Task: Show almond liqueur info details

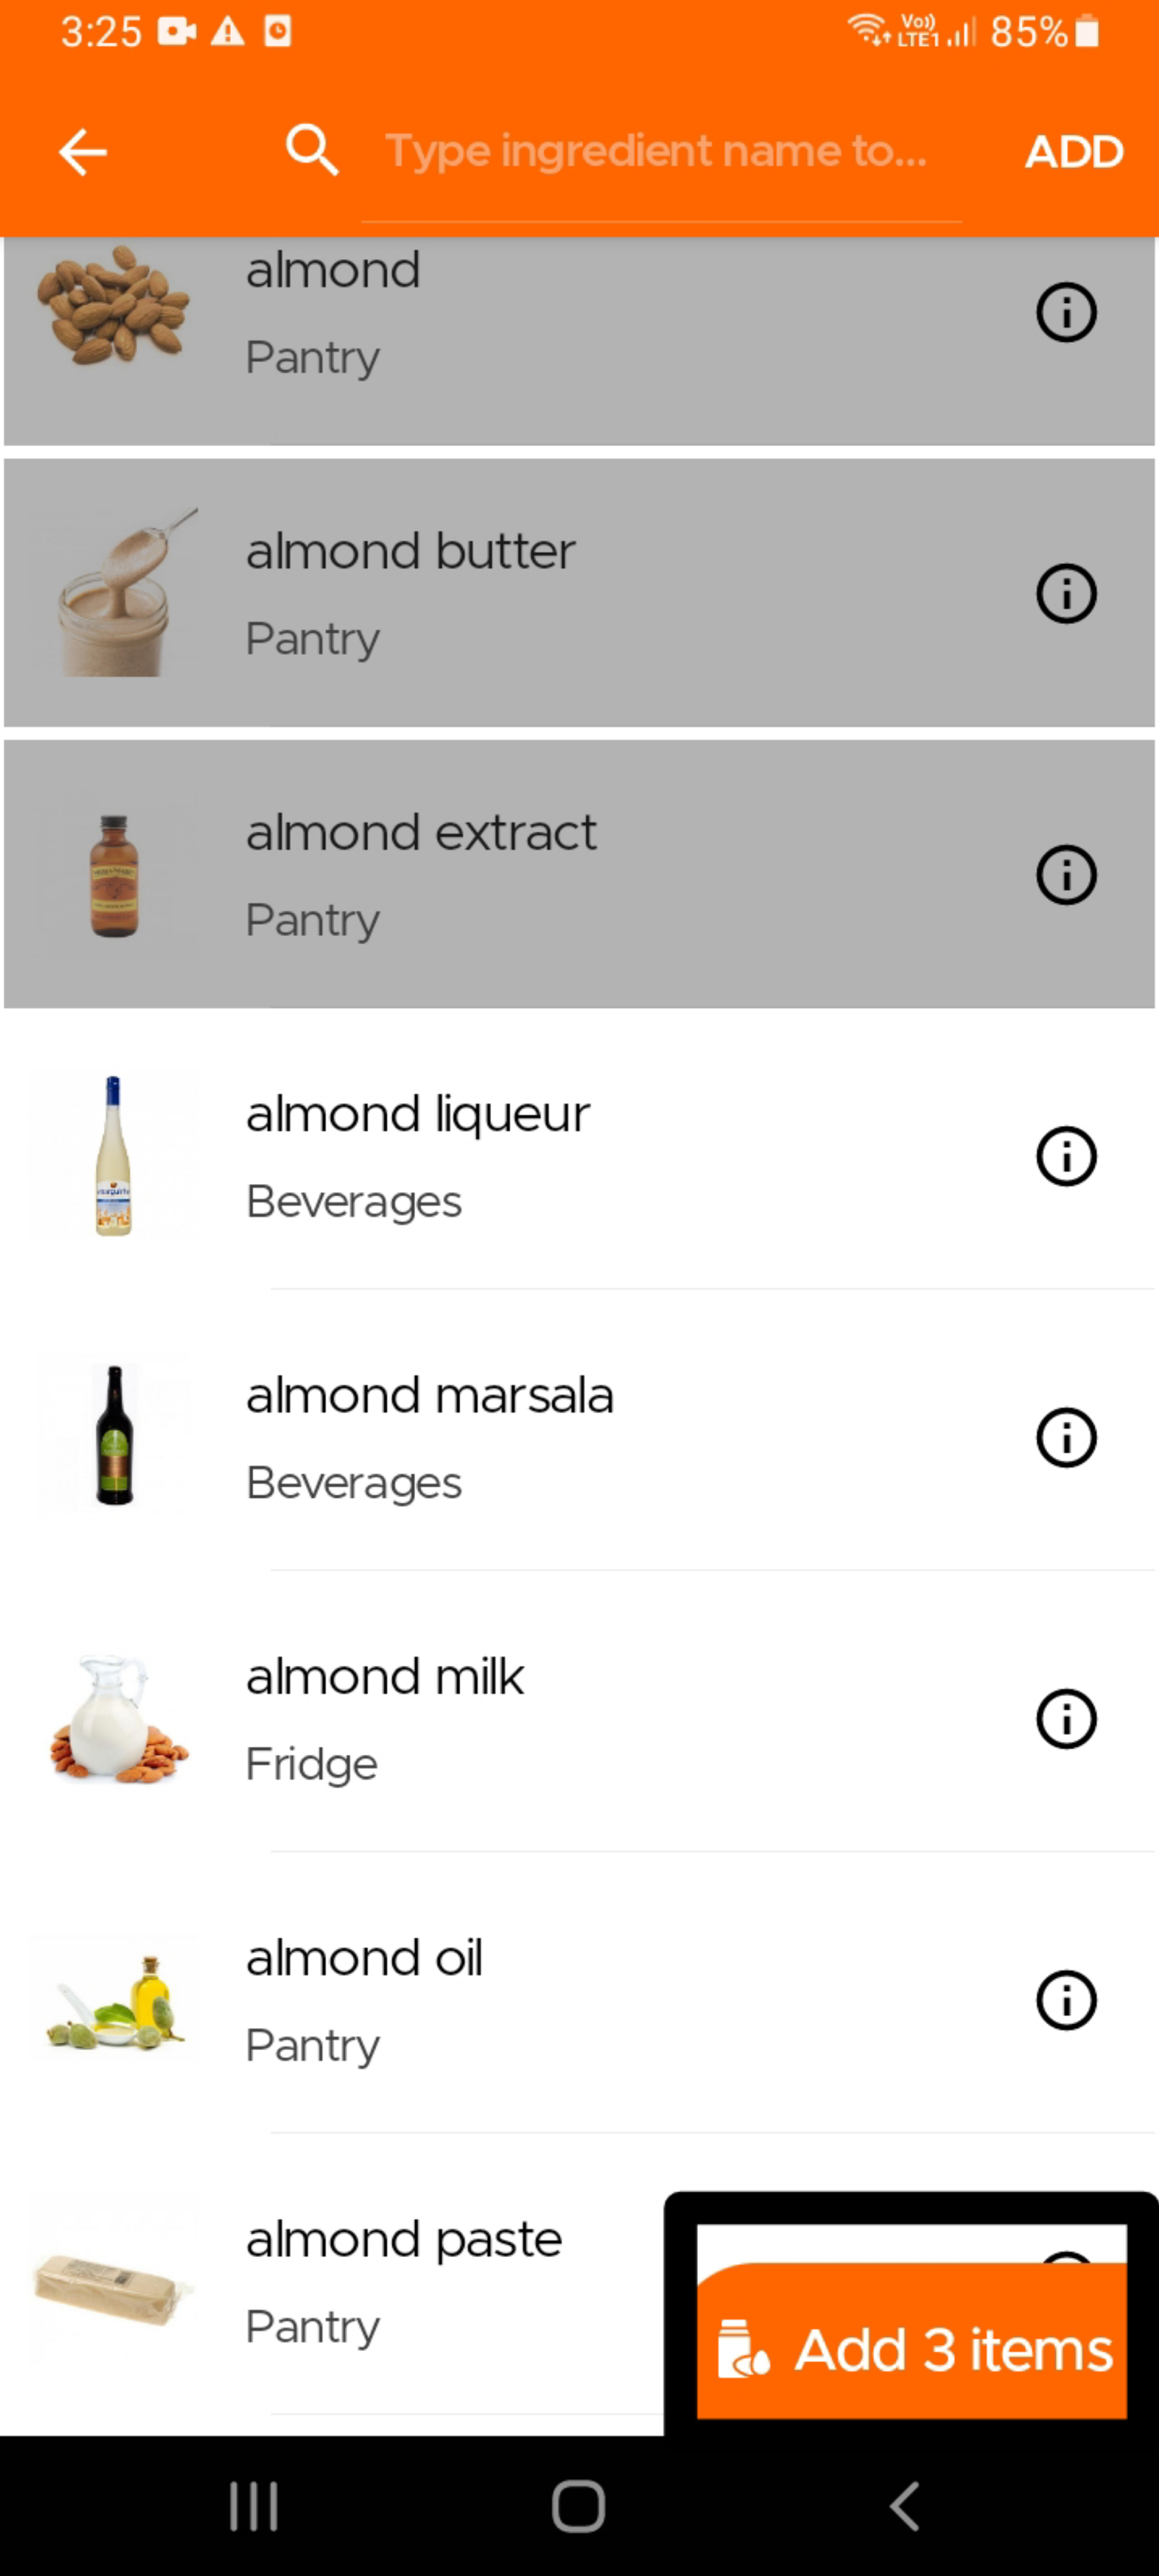Action: pos(1066,1157)
